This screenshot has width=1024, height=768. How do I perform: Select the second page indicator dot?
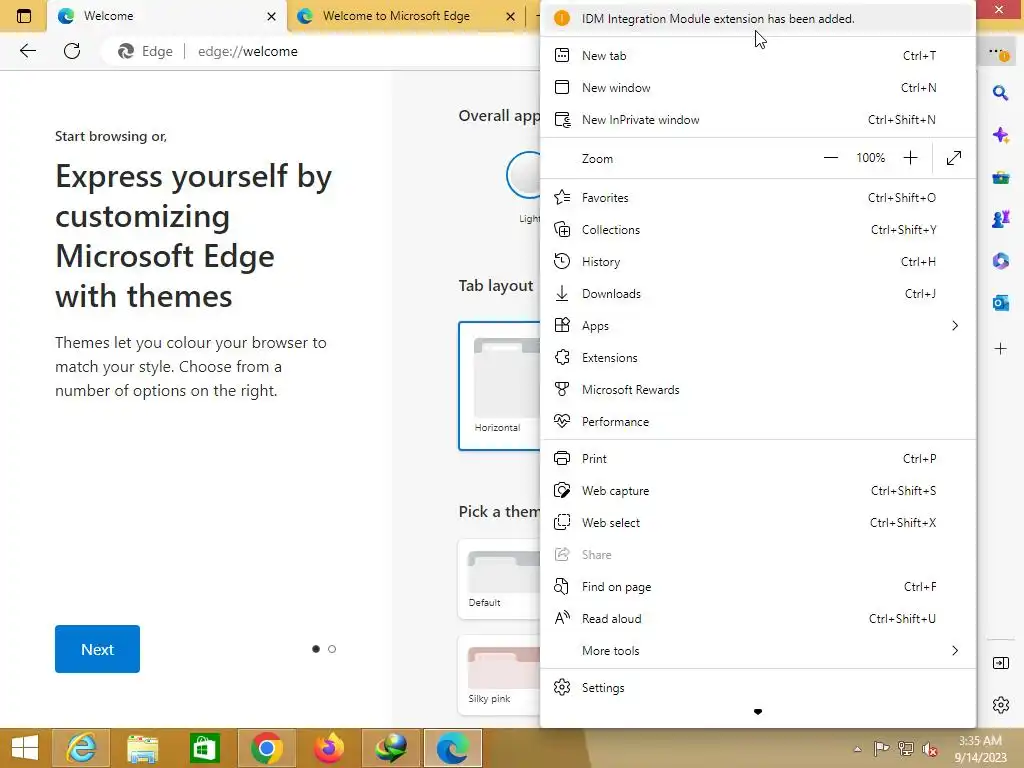point(332,649)
